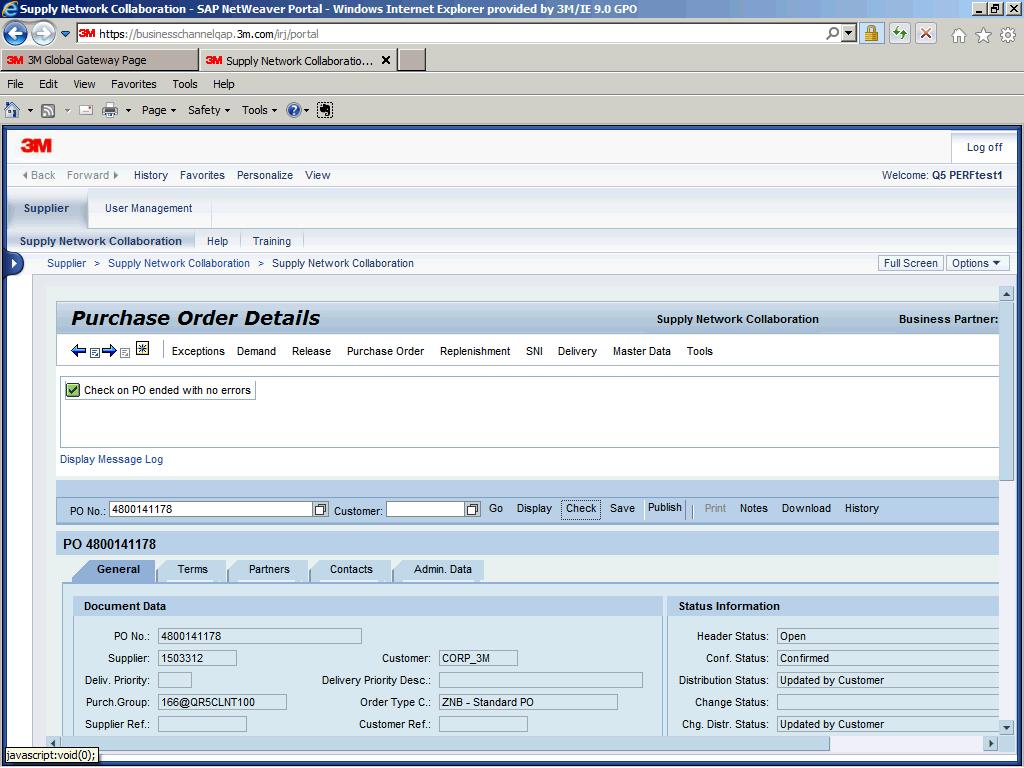This screenshot has width=1024, height=768.
Task: Click the address bar search magnifier icon
Action: coord(832,33)
